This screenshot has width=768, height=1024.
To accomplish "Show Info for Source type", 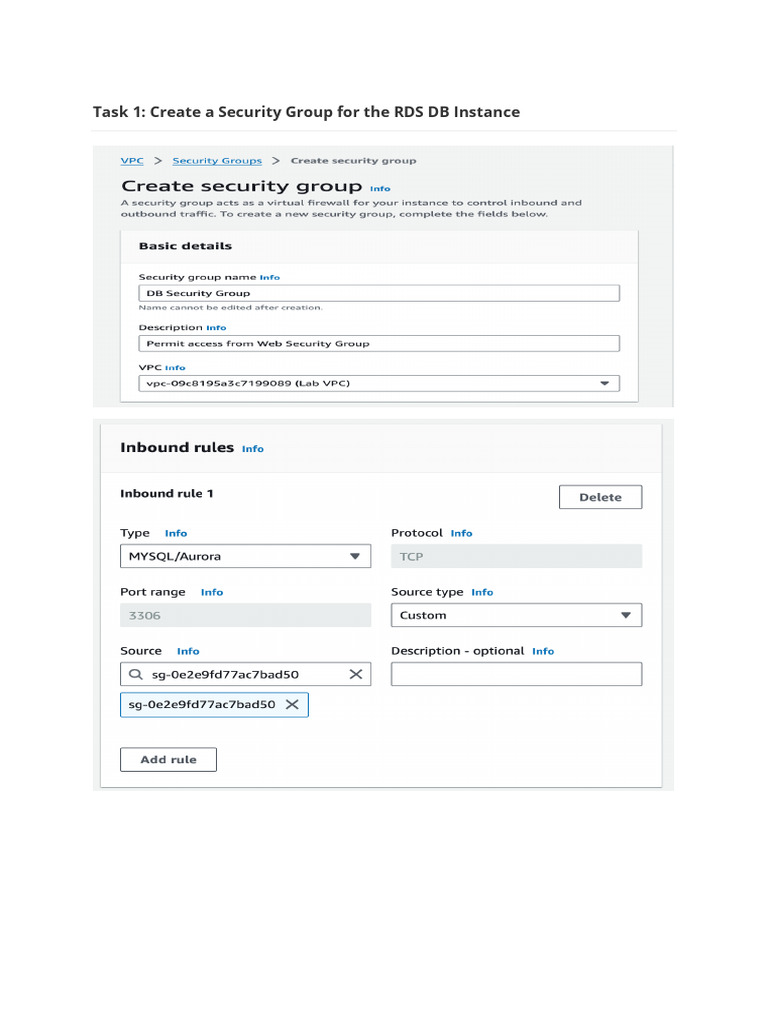I will coord(482,592).
